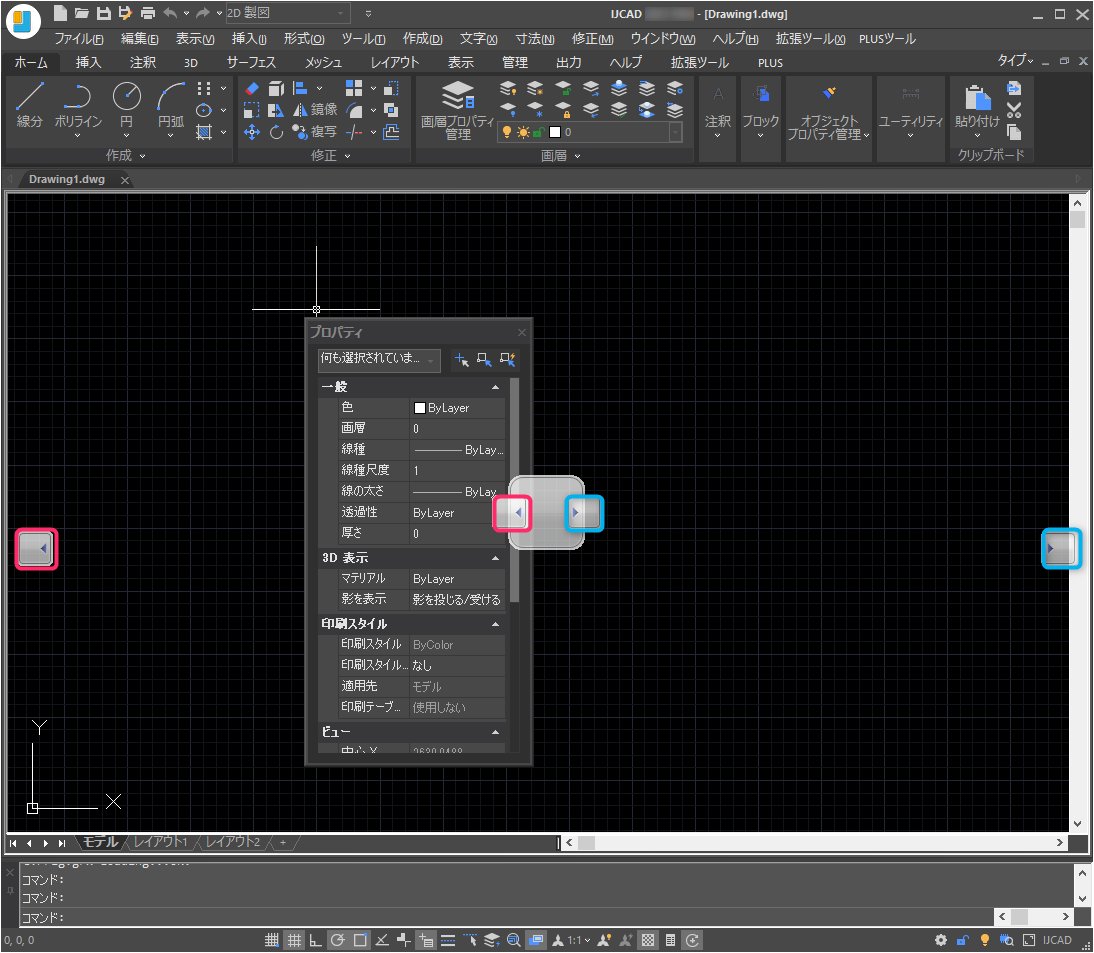The height and width of the screenshot is (953, 1094).
Task: Toggle polar tracking in status bar
Action: point(338,940)
